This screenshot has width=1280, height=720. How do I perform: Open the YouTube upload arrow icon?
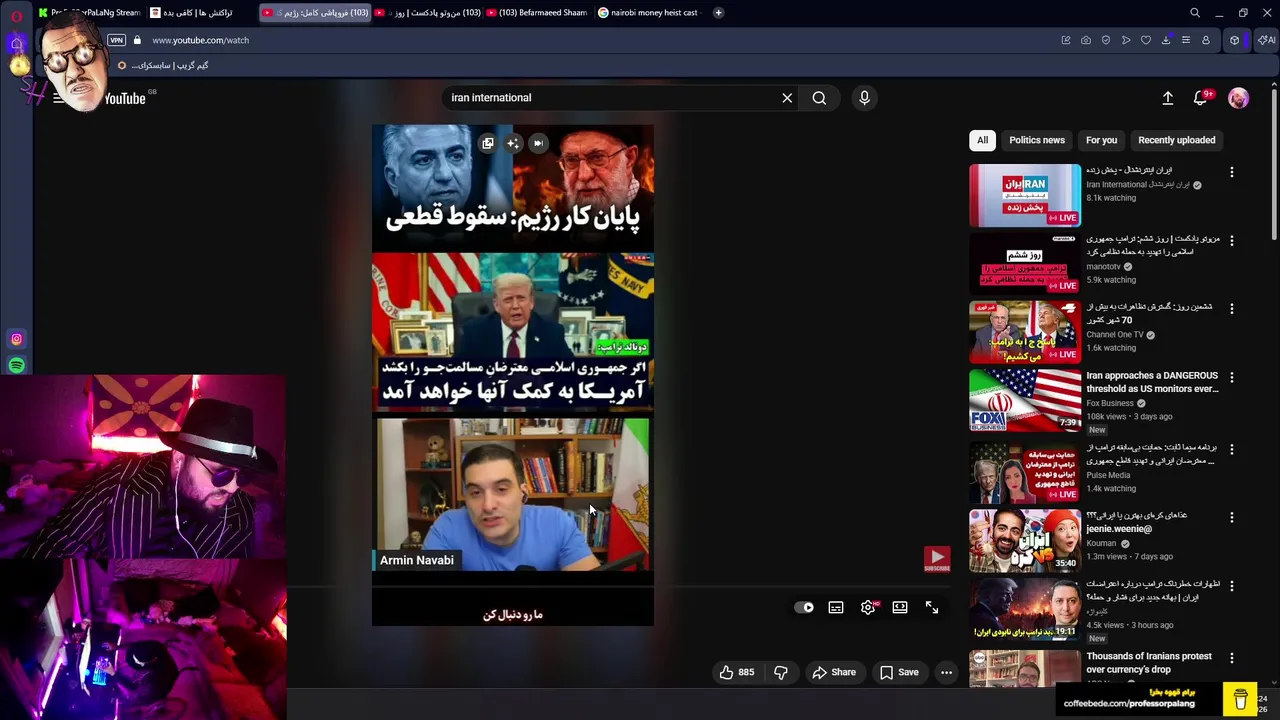coord(1168,98)
